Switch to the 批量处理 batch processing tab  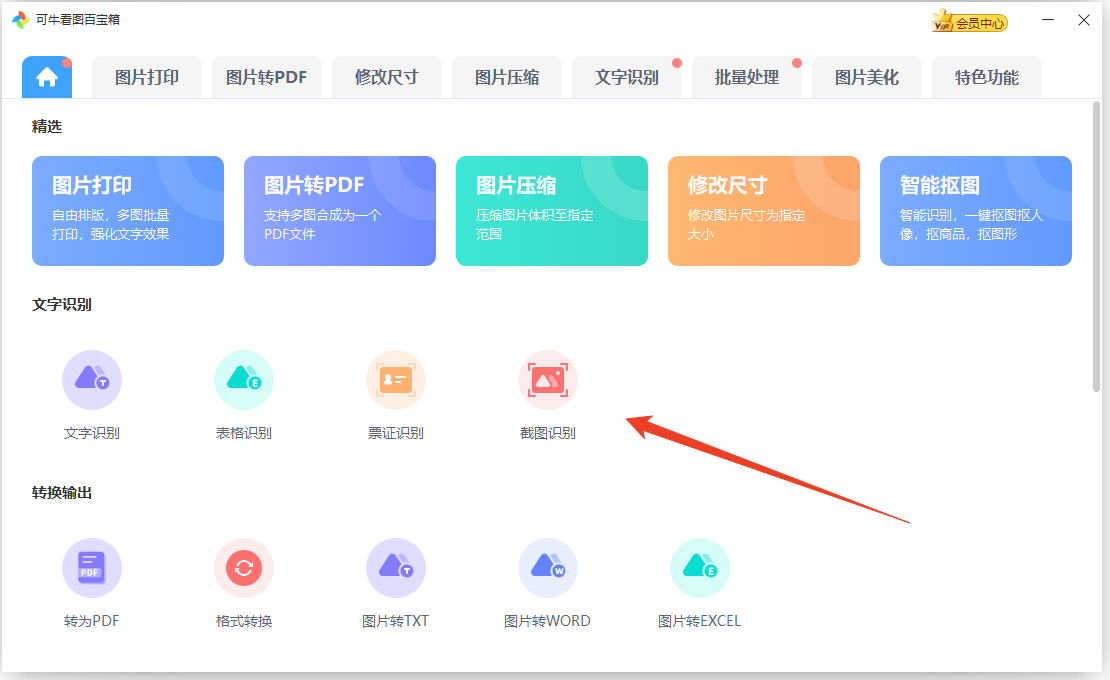[747, 76]
